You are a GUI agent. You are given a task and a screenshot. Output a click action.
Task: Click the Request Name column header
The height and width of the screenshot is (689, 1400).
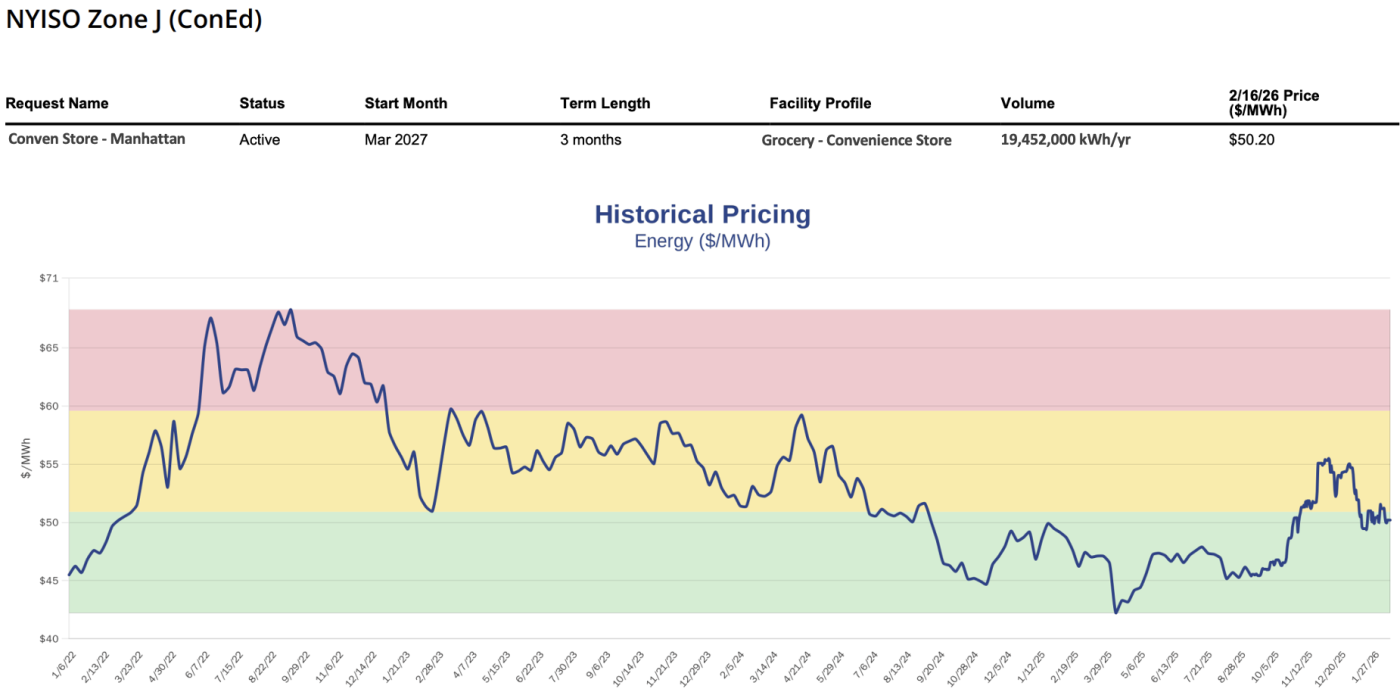(57, 103)
